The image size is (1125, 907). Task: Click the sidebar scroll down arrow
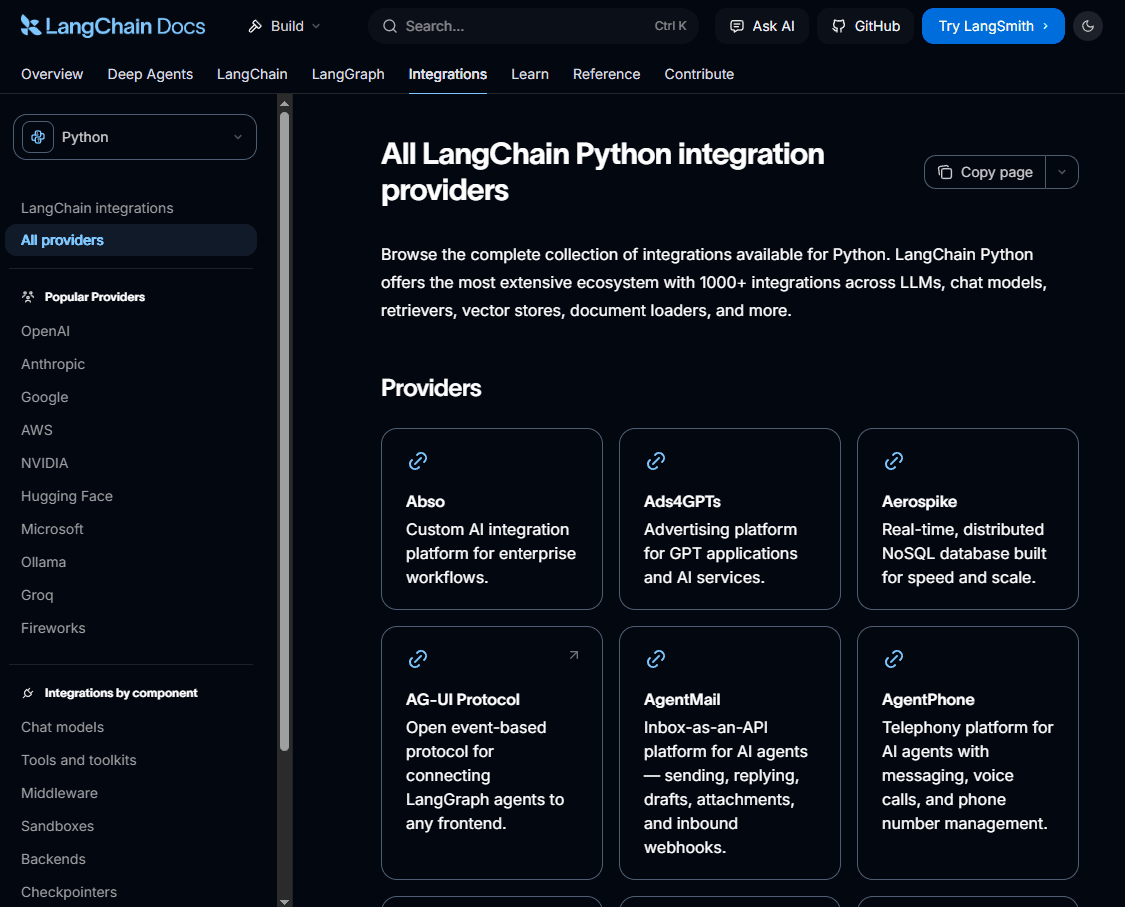pos(285,901)
